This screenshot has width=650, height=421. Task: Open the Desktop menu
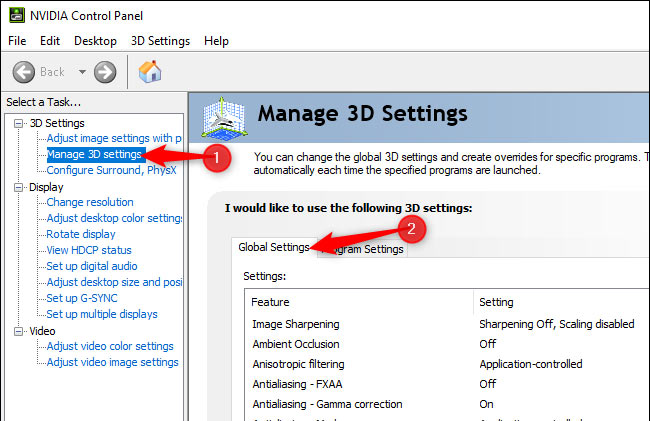click(95, 41)
